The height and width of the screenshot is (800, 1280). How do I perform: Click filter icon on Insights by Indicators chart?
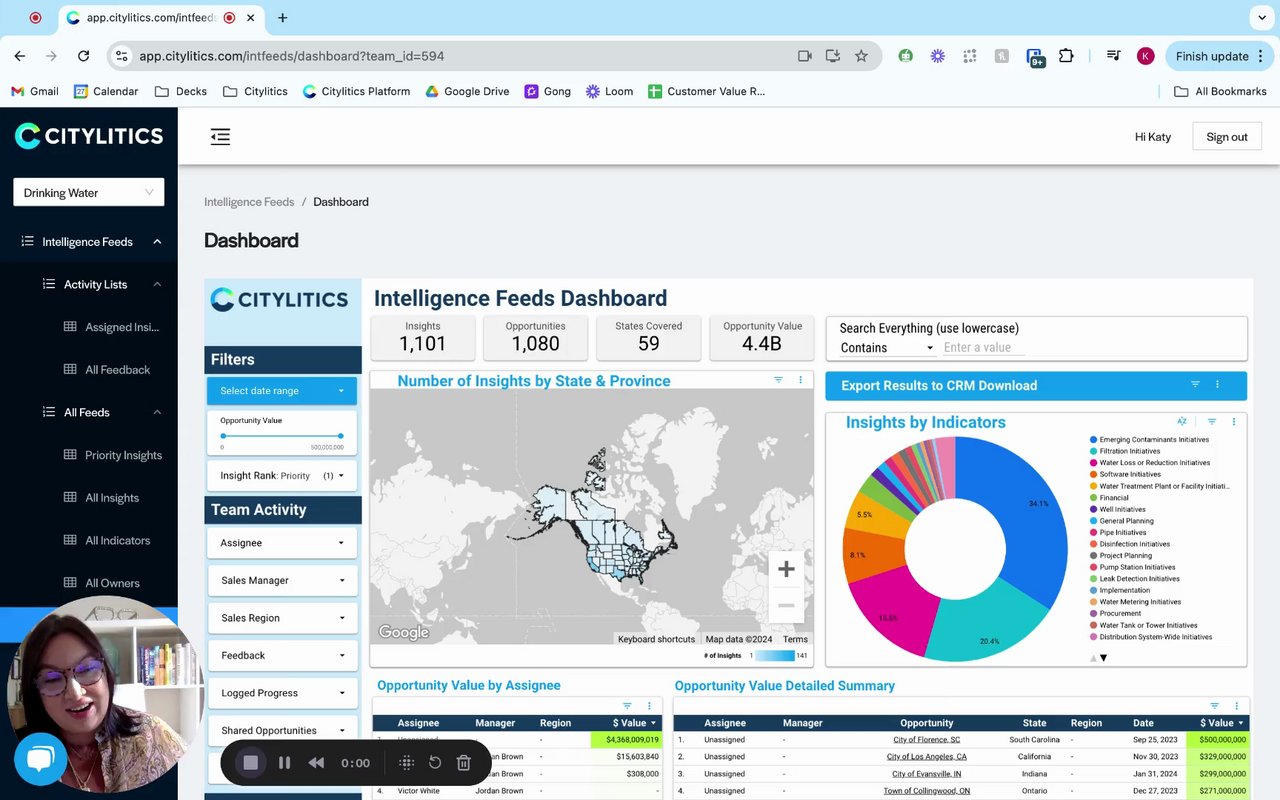coord(1212,422)
